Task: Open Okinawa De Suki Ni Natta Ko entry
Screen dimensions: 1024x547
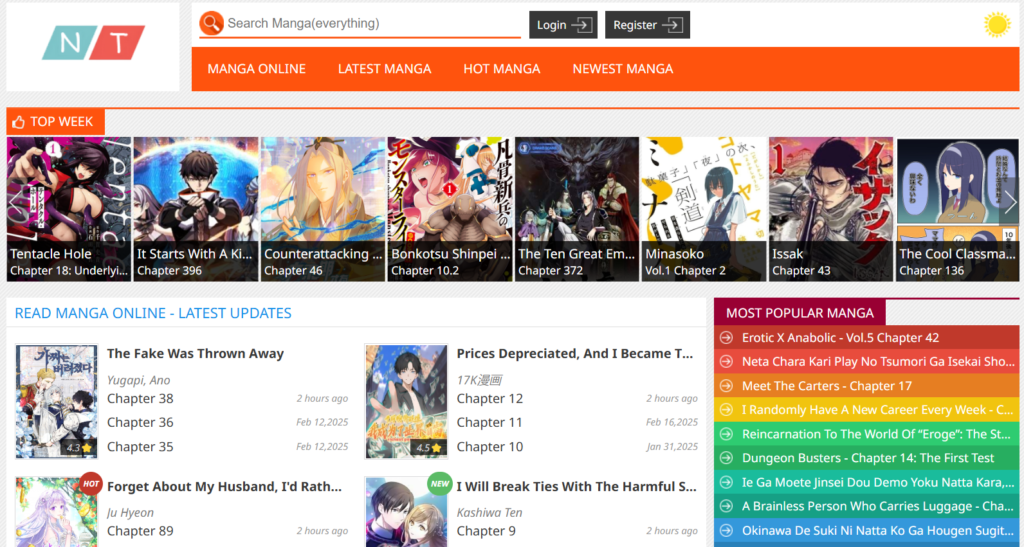Action: [878, 531]
